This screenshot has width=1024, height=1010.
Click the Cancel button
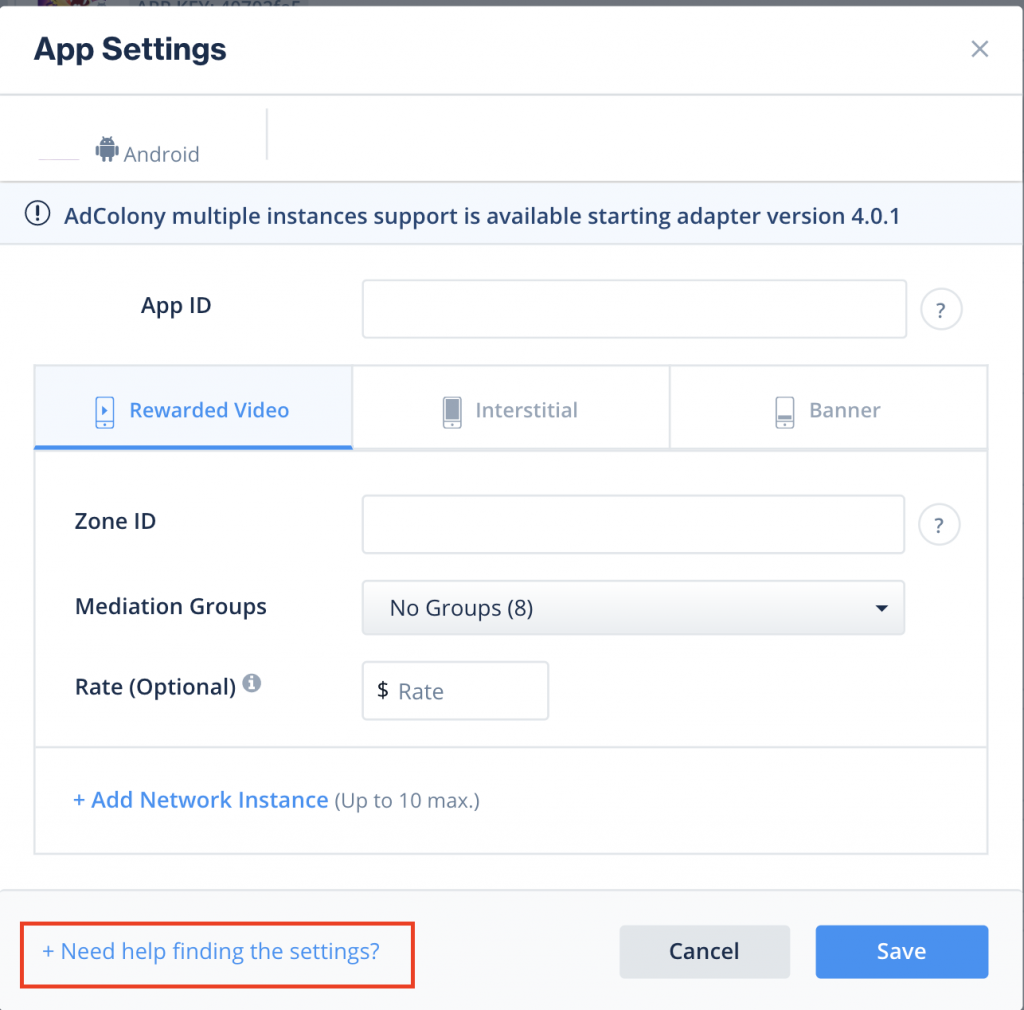pos(705,951)
